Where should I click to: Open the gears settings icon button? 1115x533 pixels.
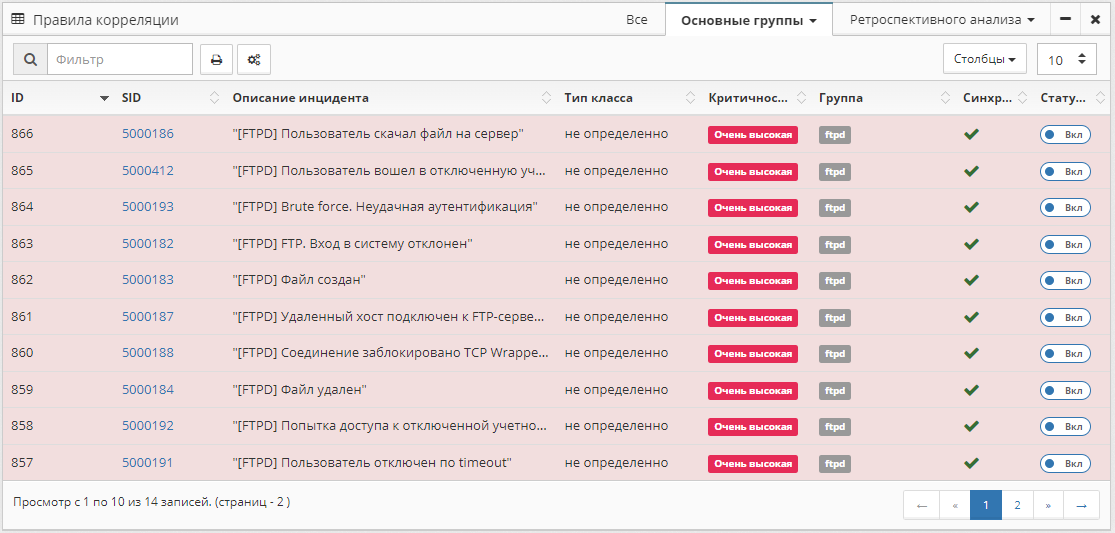coord(254,60)
